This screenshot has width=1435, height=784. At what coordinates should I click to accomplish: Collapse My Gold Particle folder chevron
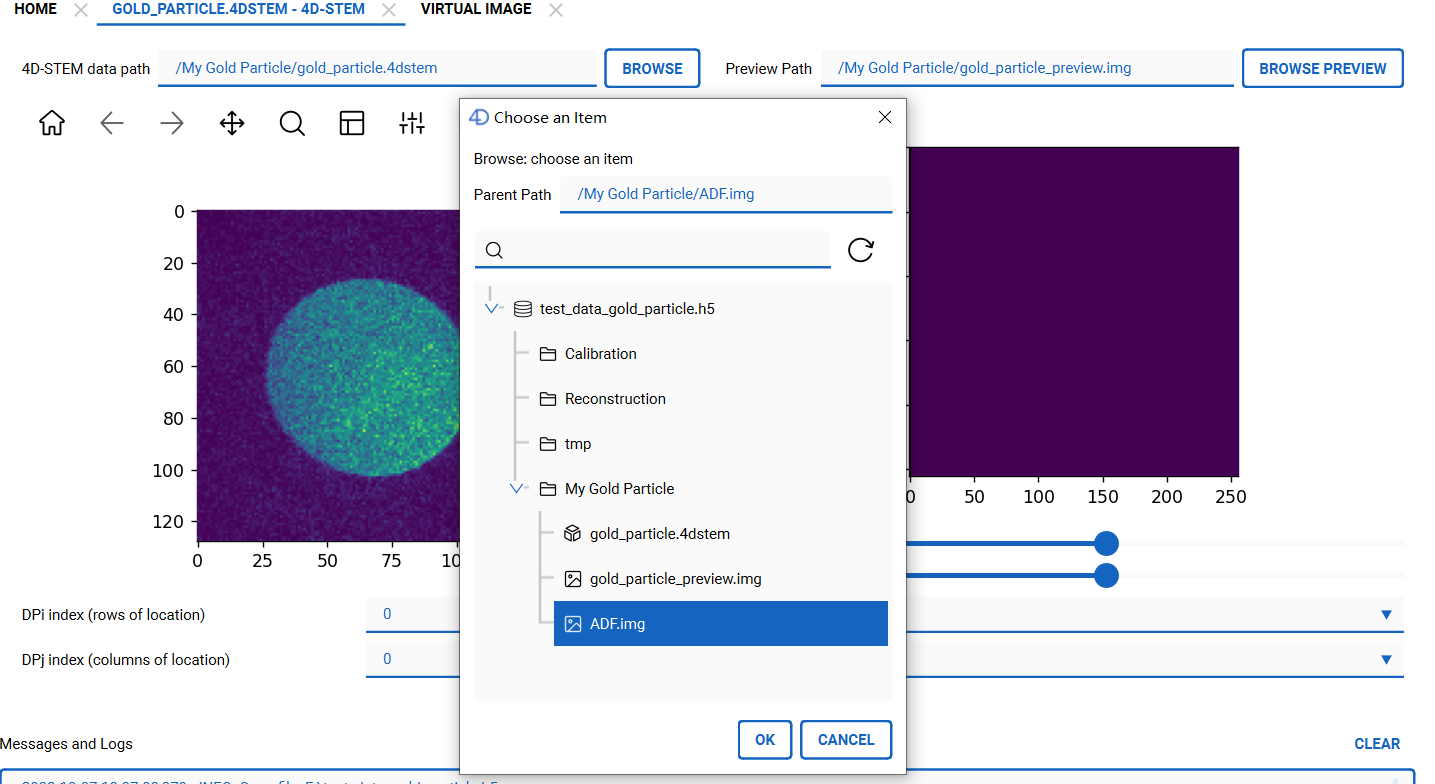(x=517, y=489)
